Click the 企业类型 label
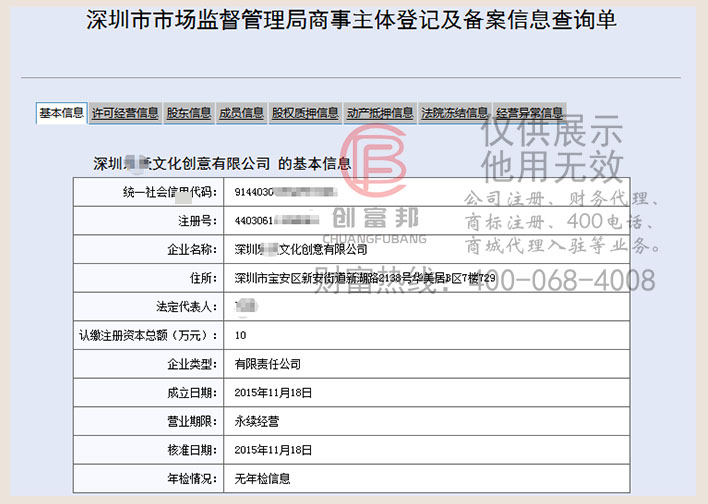Screen dimensions: 708x504 pyautogui.click(x=192, y=364)
